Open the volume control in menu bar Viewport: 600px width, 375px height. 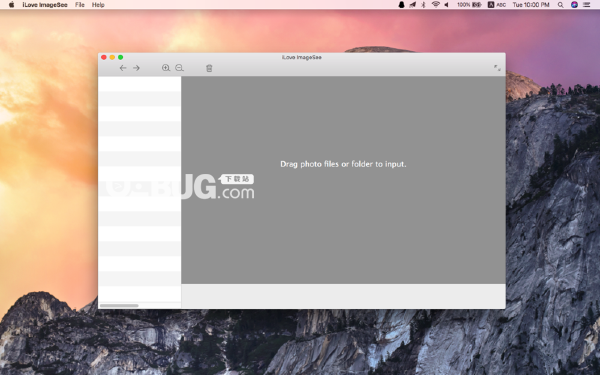tap(446, 5)
